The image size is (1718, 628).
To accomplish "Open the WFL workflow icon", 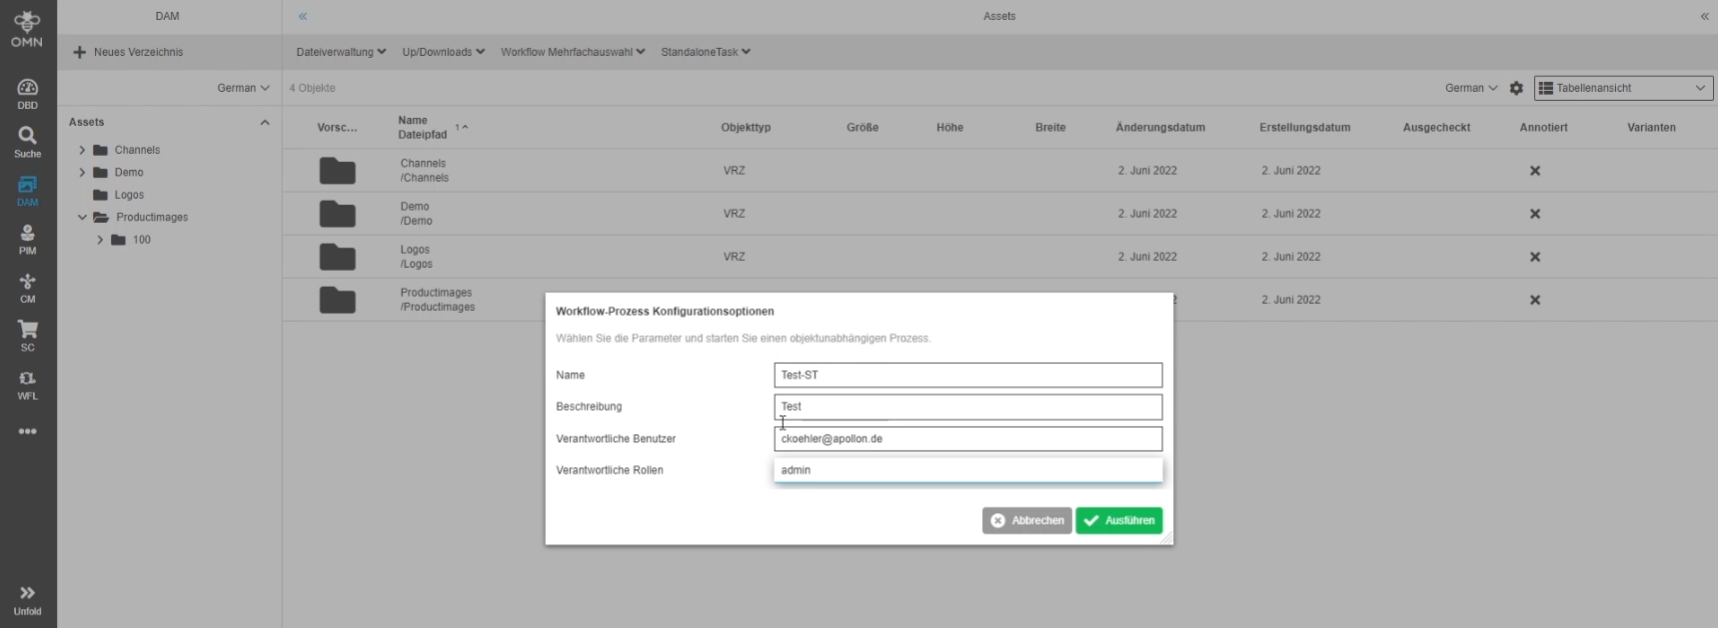I will click(27, 385).
